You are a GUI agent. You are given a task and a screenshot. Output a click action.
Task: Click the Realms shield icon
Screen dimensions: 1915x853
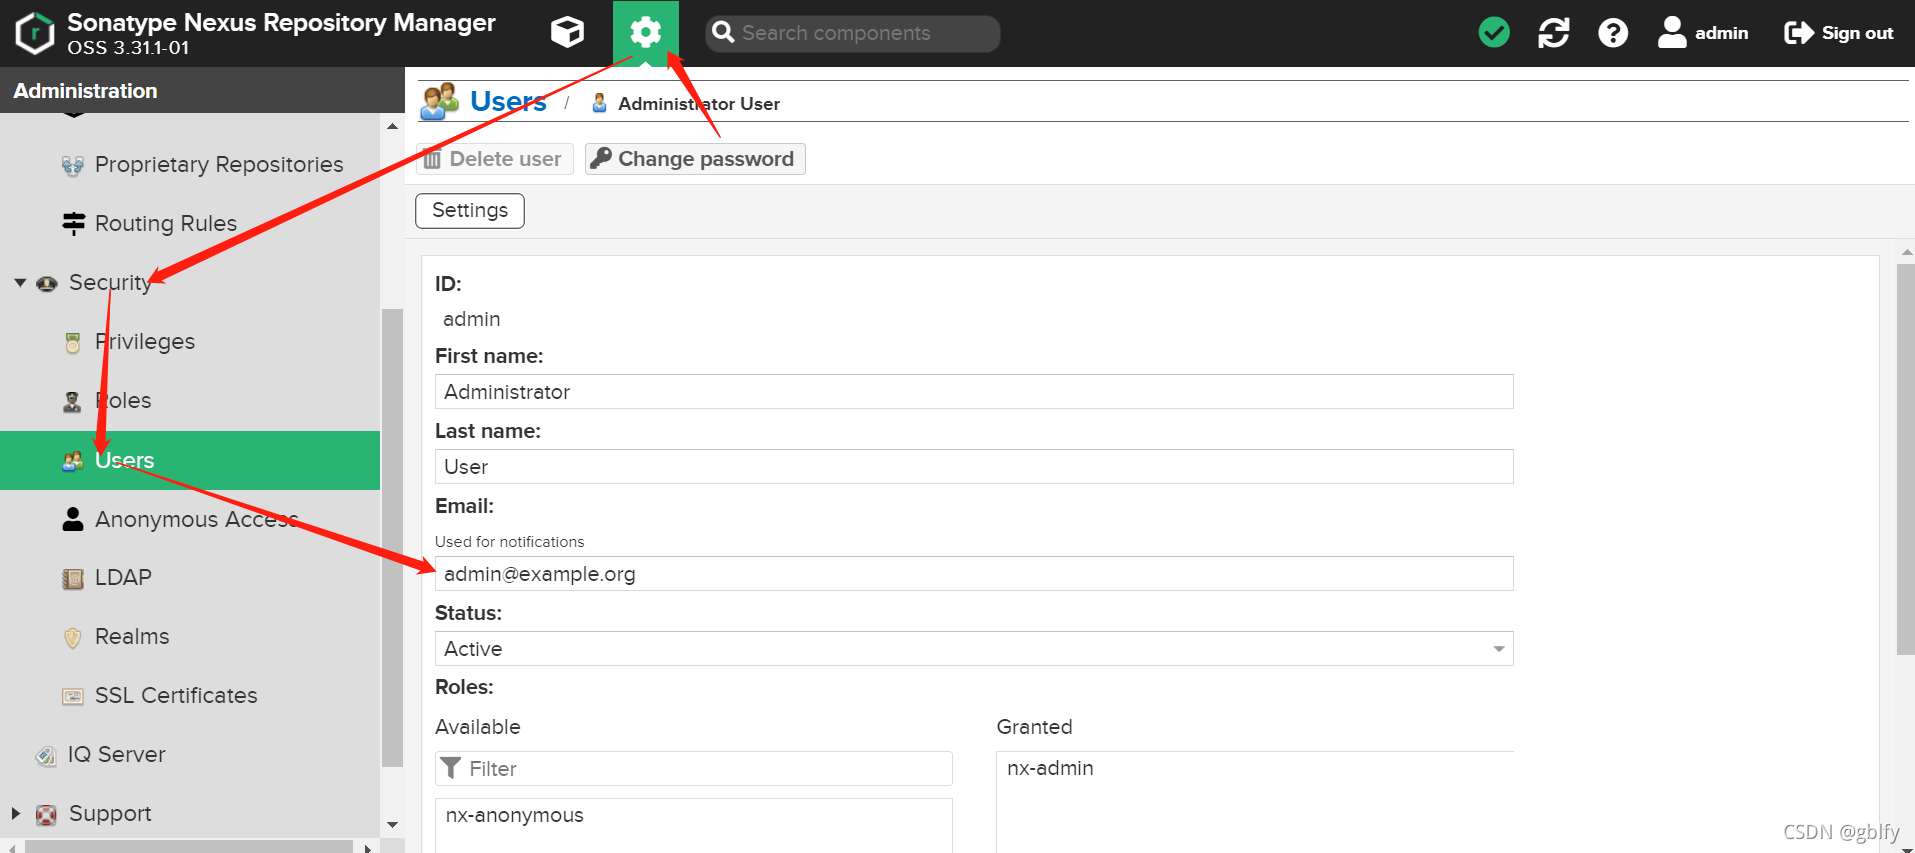pos(73,637)
